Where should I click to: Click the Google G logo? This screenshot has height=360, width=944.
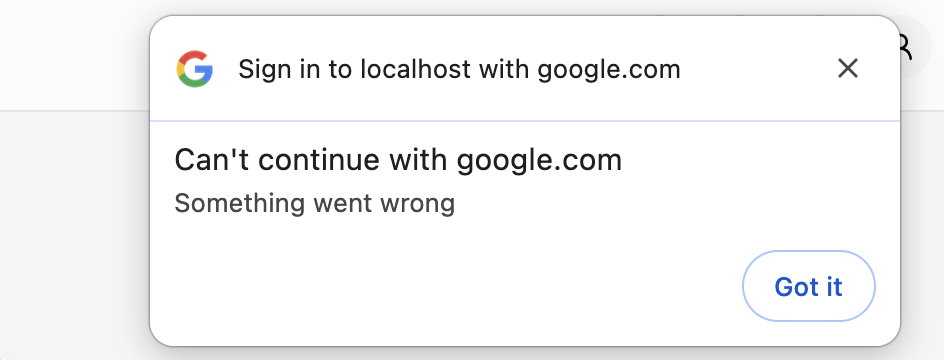pos(194,69)
